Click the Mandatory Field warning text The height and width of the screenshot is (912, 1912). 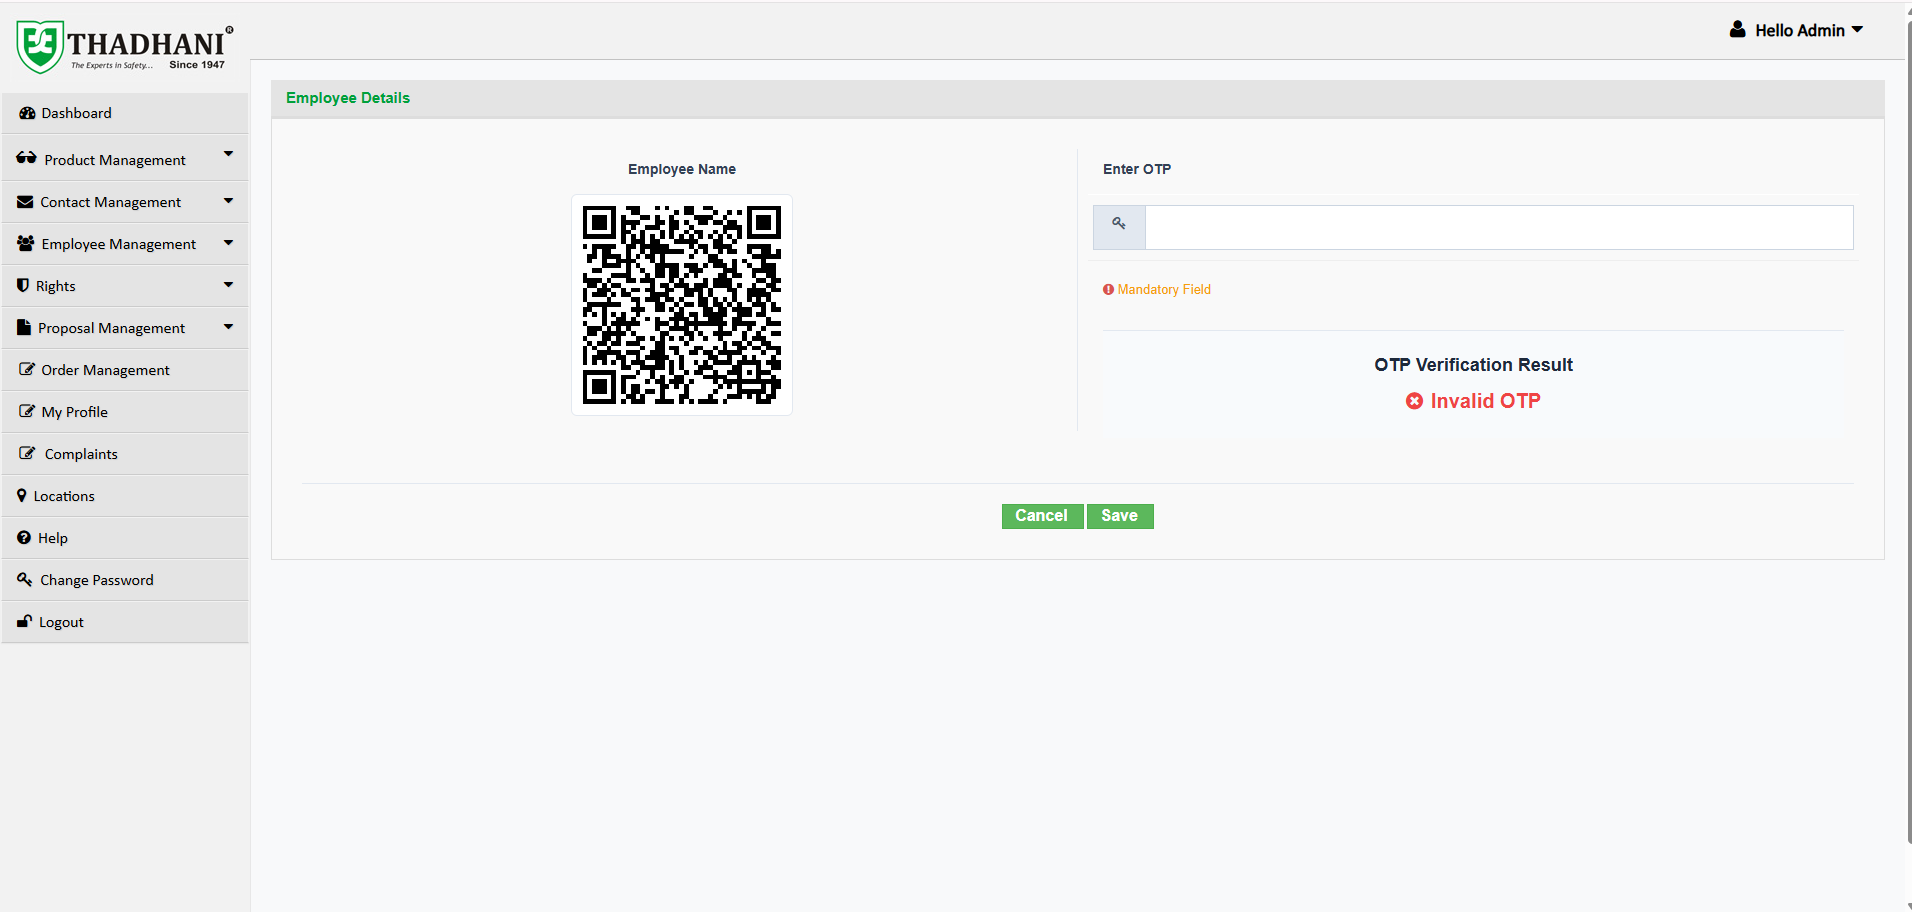click(x=1164, y=290)
